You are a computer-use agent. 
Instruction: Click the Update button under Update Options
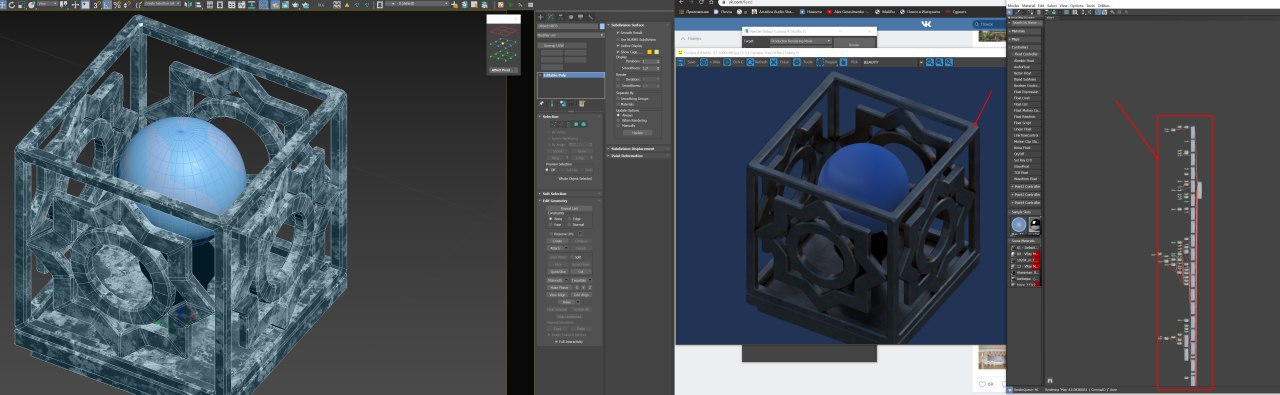coord(637,133)
